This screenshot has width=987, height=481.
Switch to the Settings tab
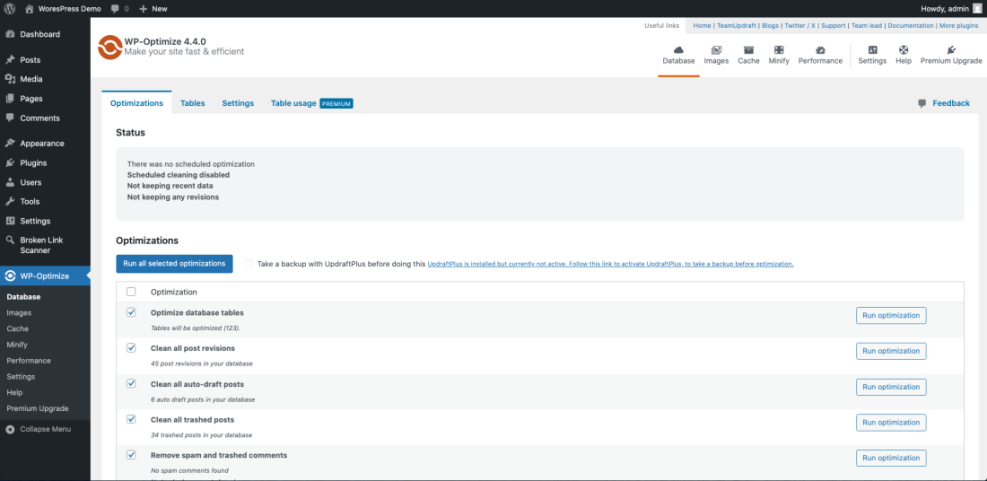(238, 103)
